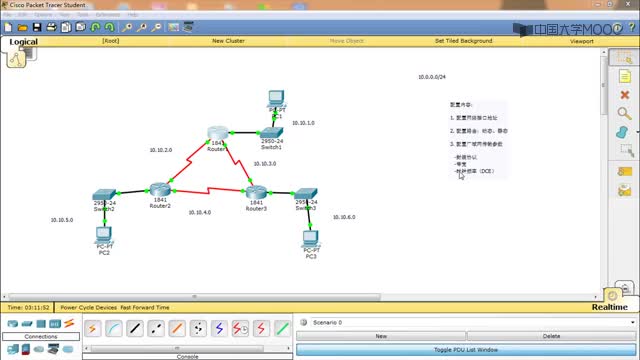Click Power Cycle Devices
Viewport: 640px width, 360px height.
tap(89, 307)
